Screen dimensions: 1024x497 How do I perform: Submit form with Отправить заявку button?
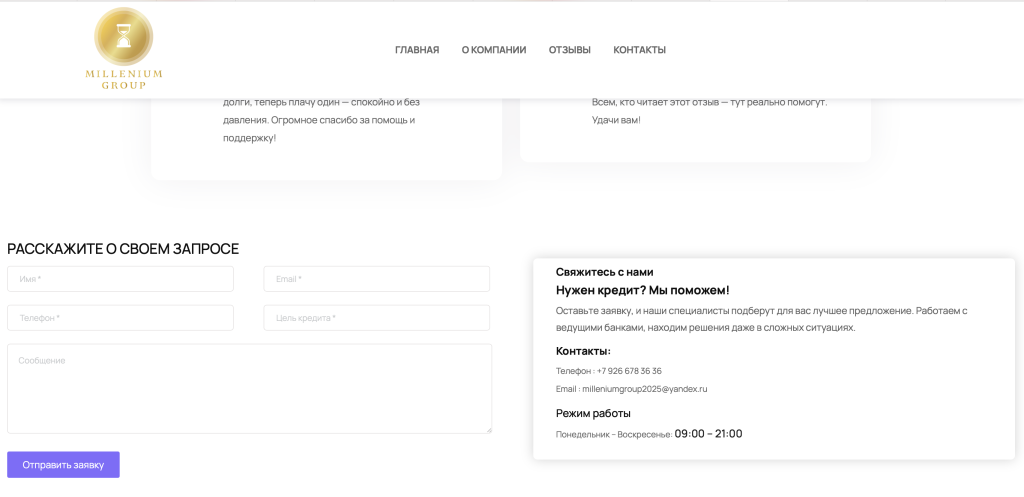(x=63, y=465)
